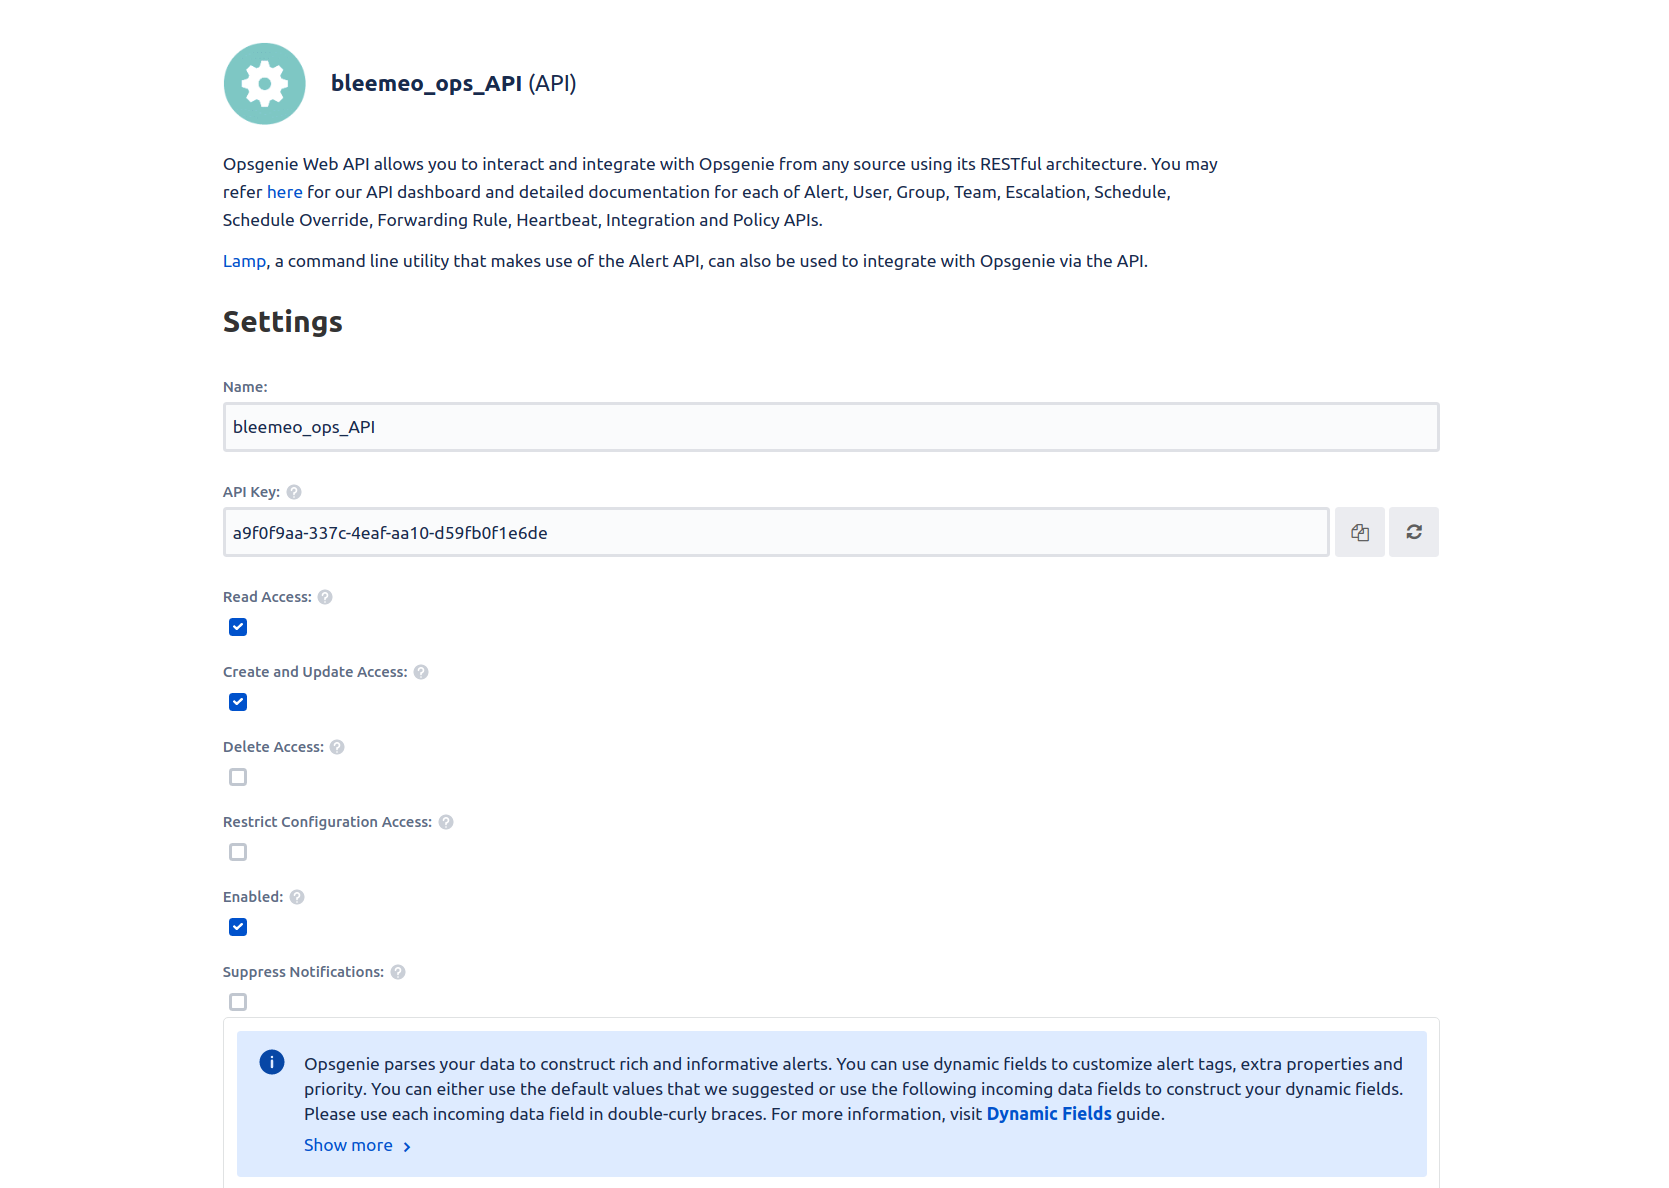
Task: Uncheck the Read Access checkbox
Action: (237, 627)
